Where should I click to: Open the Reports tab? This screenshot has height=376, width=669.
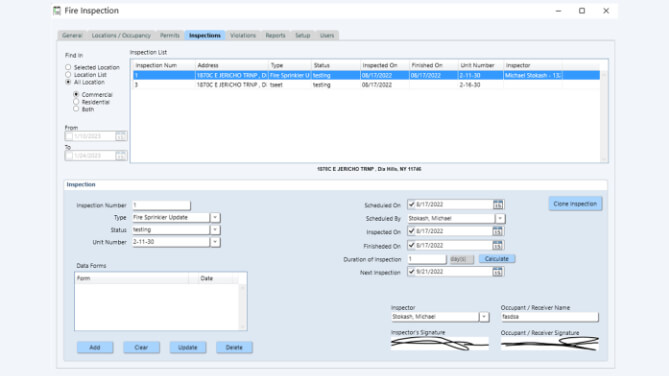click(275, 35)
